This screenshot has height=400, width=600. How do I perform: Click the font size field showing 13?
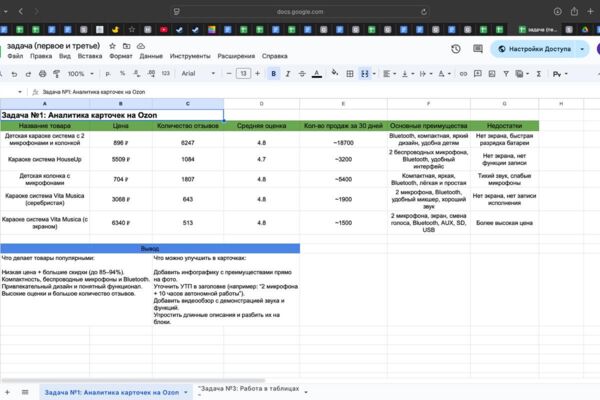click(243, 73)
